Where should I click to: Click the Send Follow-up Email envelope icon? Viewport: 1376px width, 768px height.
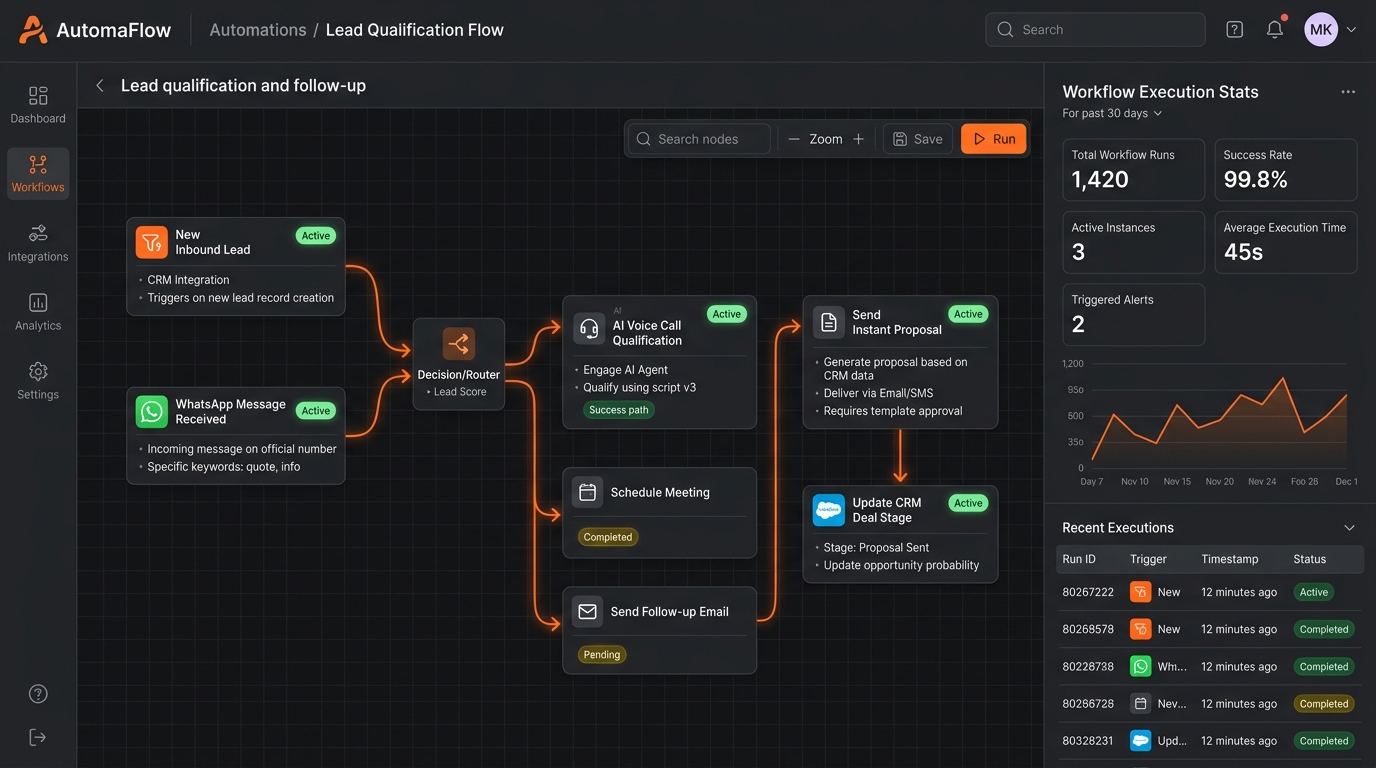(x=588, y=611)
